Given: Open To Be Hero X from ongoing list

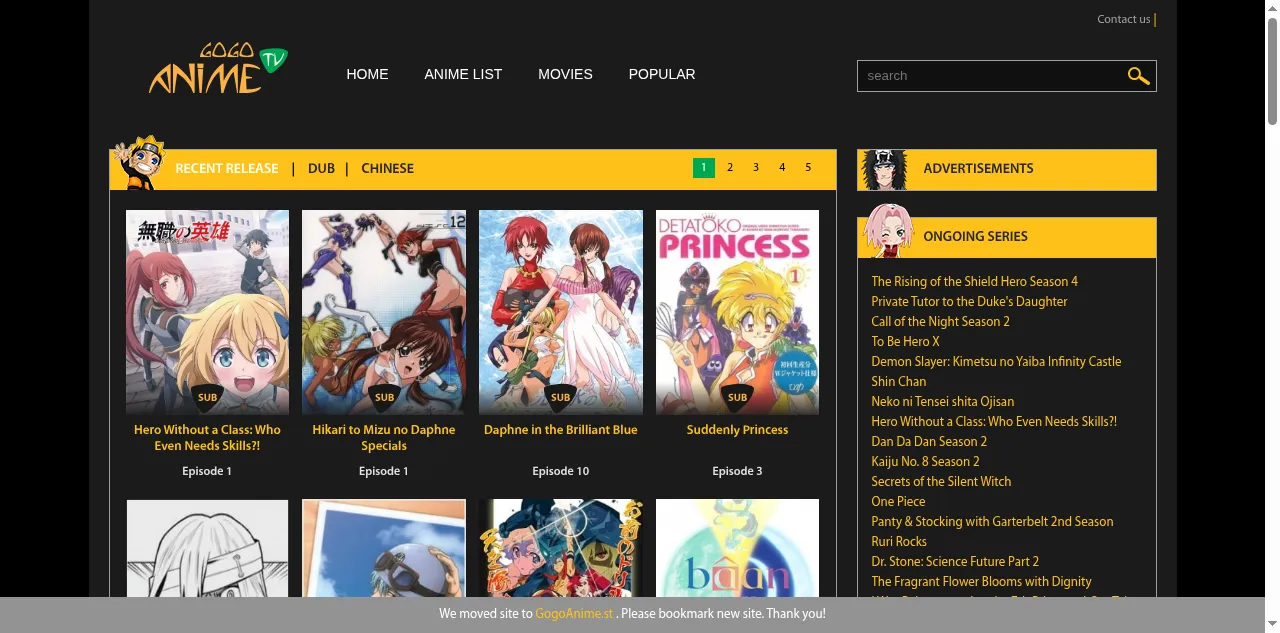Looking at the screenshot, I should 905,342.
